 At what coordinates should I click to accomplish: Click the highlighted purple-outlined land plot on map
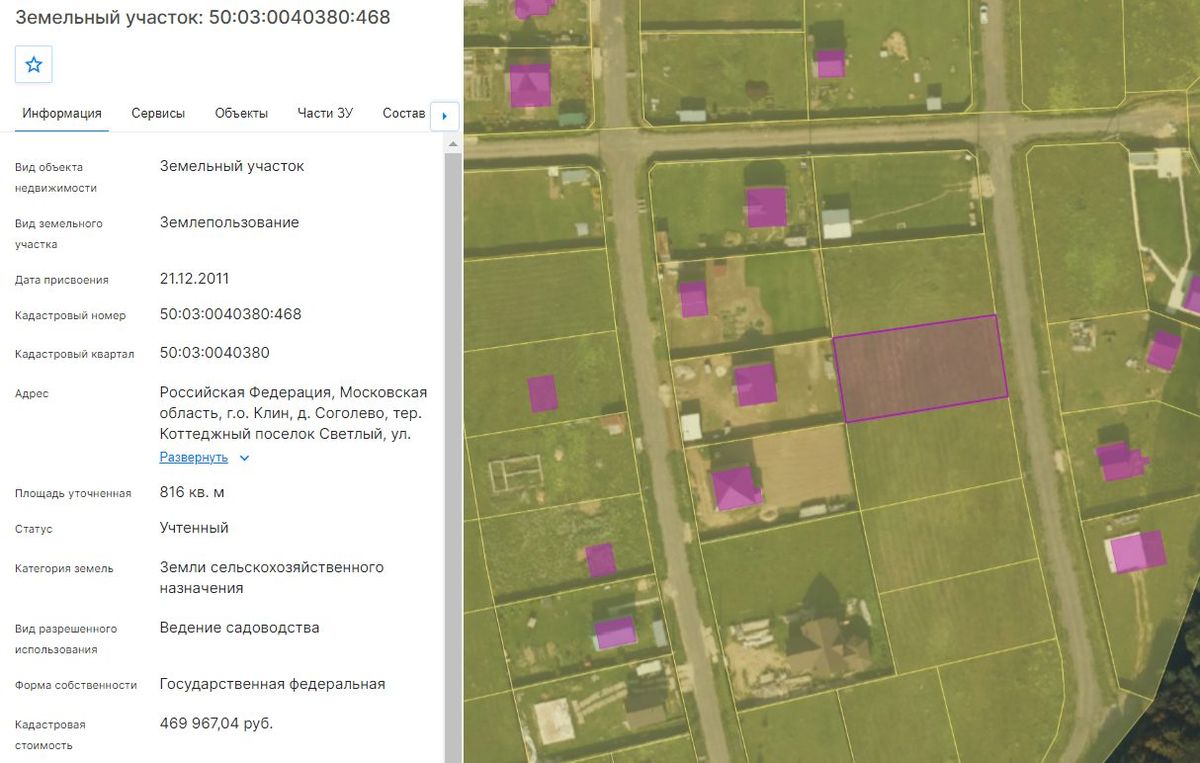click(920, 368)
